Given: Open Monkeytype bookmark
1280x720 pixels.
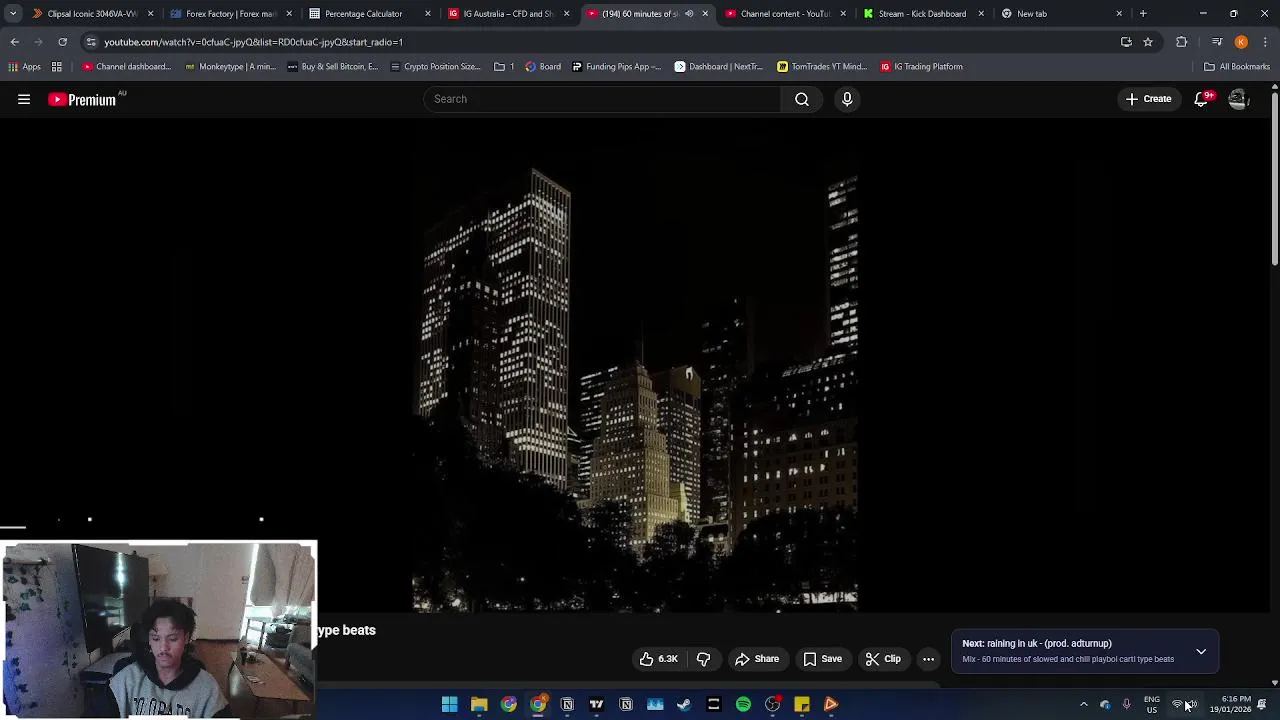Looking at the screenshot, I should point(230,67).
